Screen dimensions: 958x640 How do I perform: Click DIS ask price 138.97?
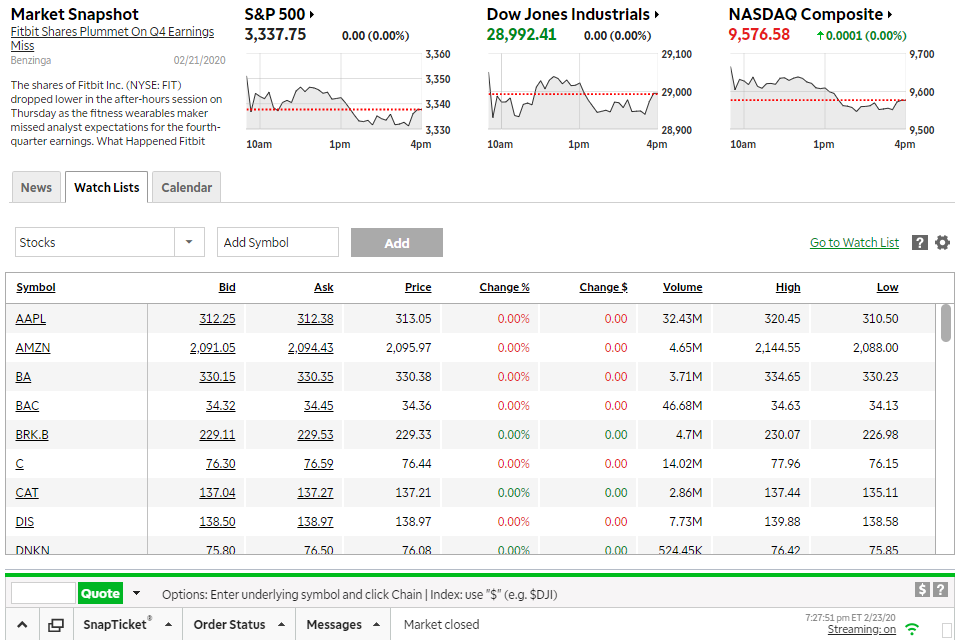315,522
